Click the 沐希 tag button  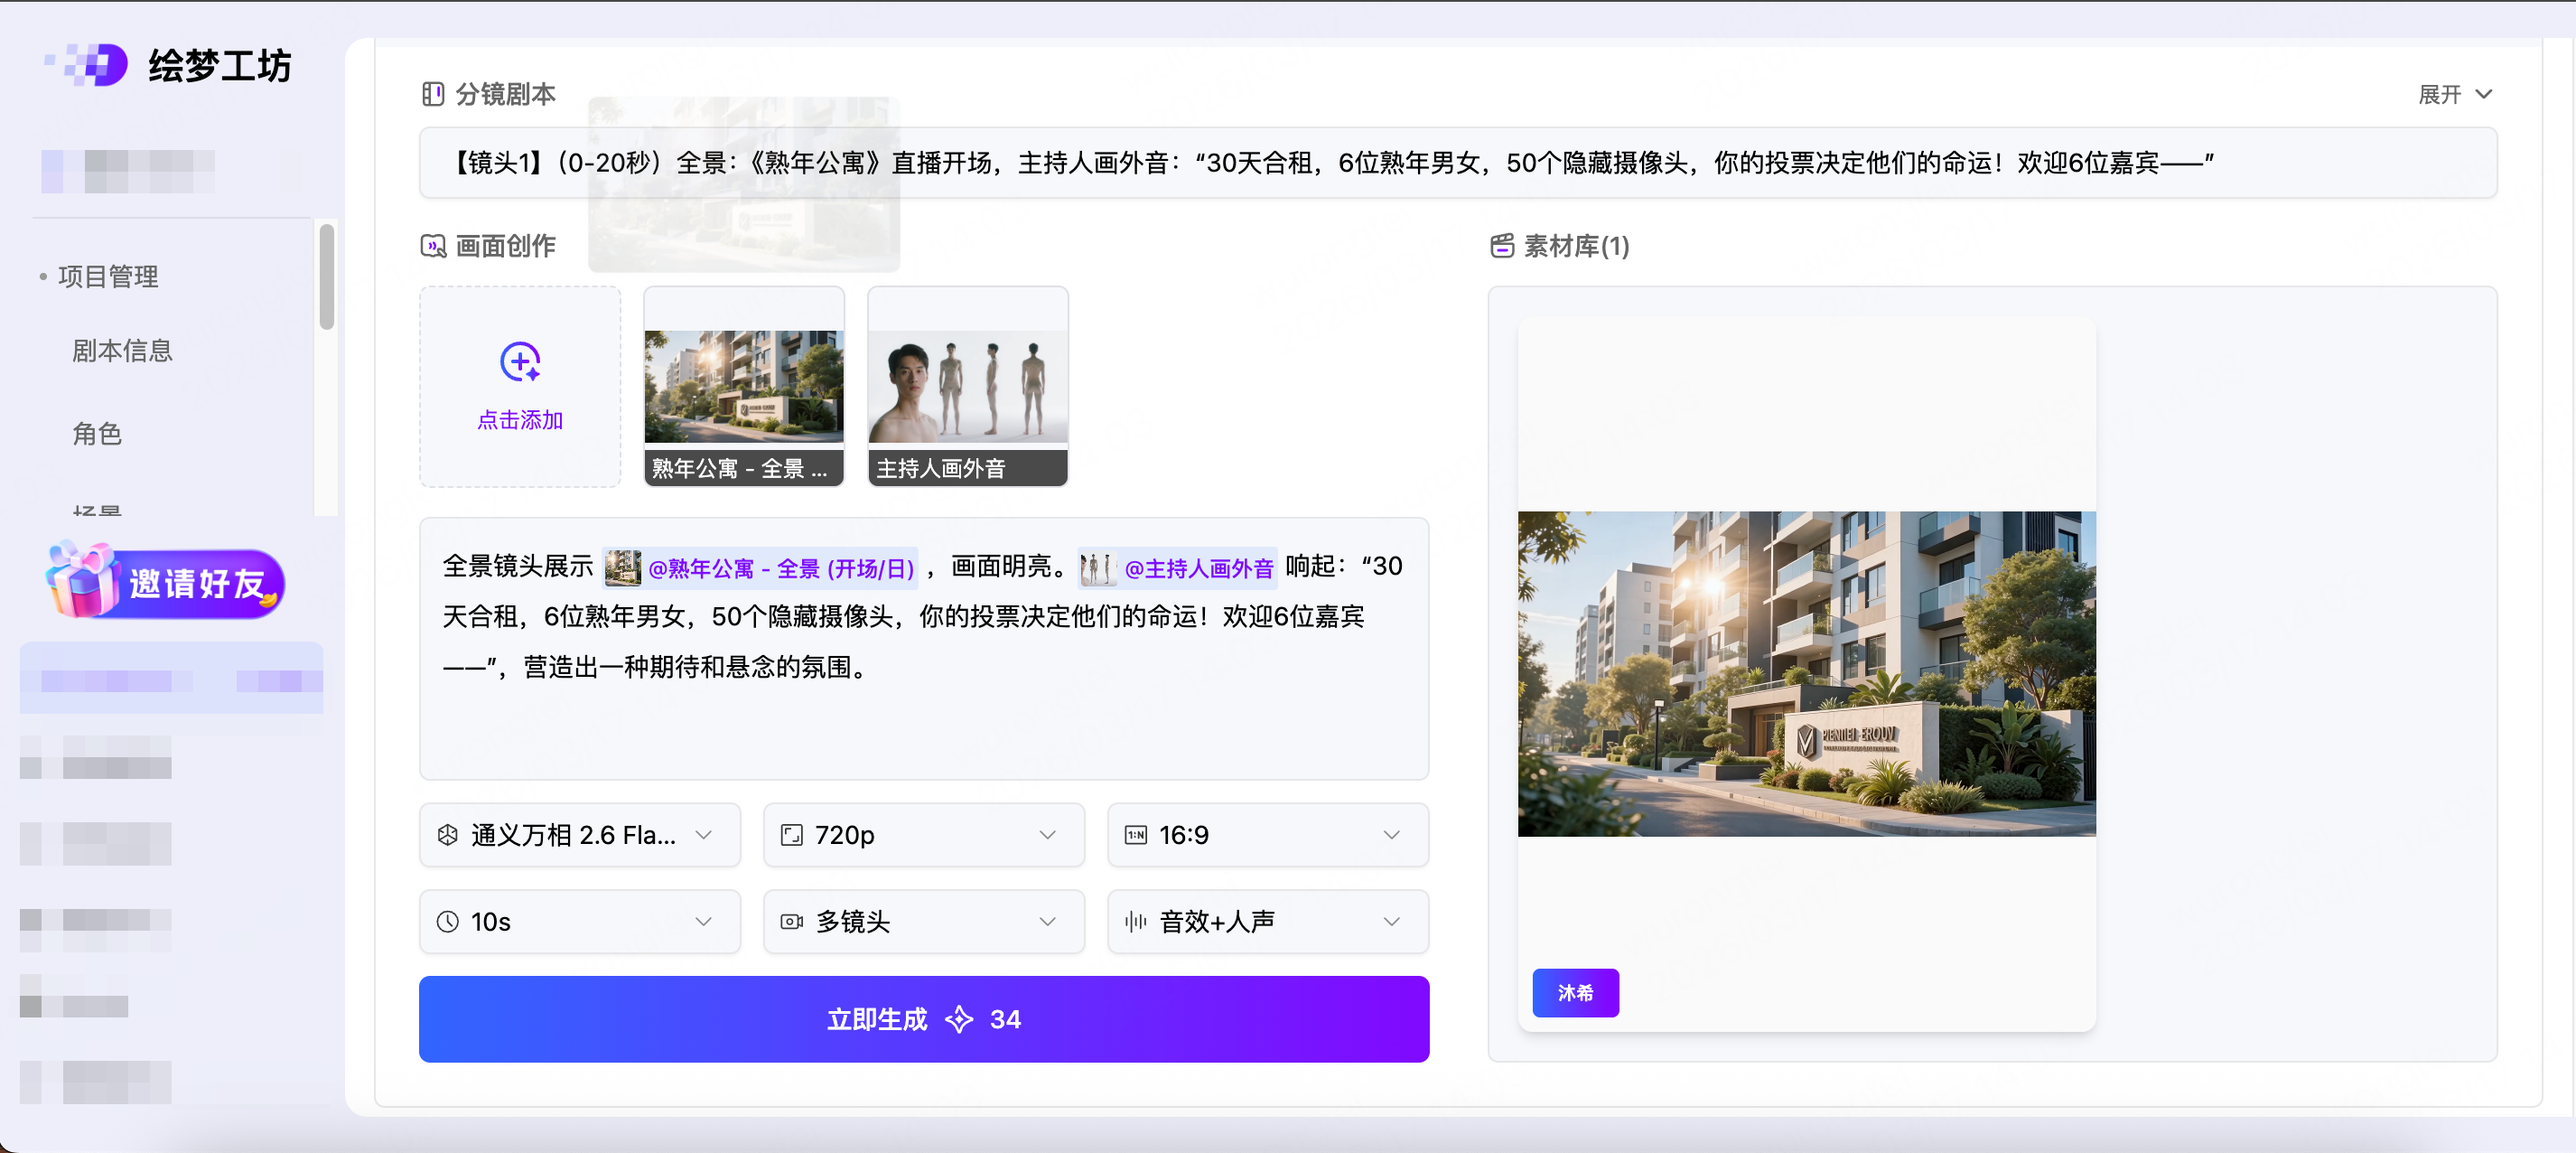(1575, 993)
